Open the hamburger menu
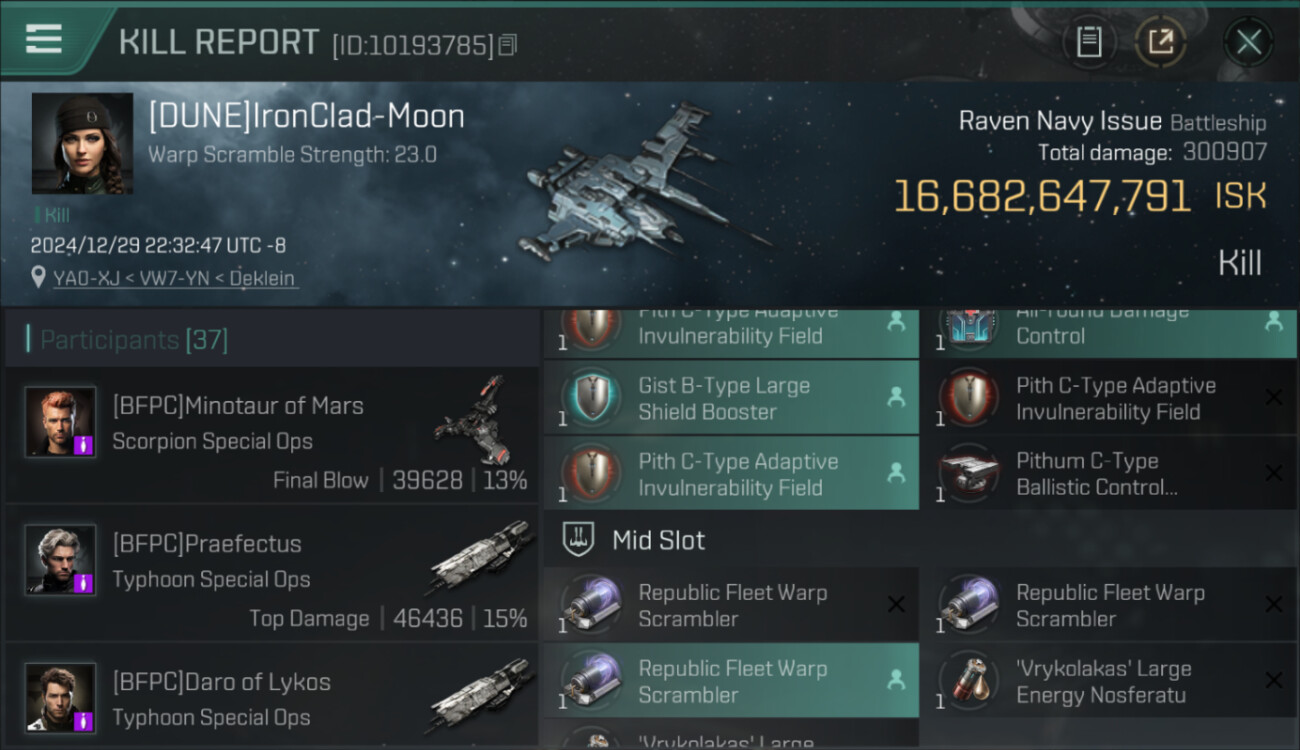Viewport: 1300px width, 750px height. tap(44, 39)
